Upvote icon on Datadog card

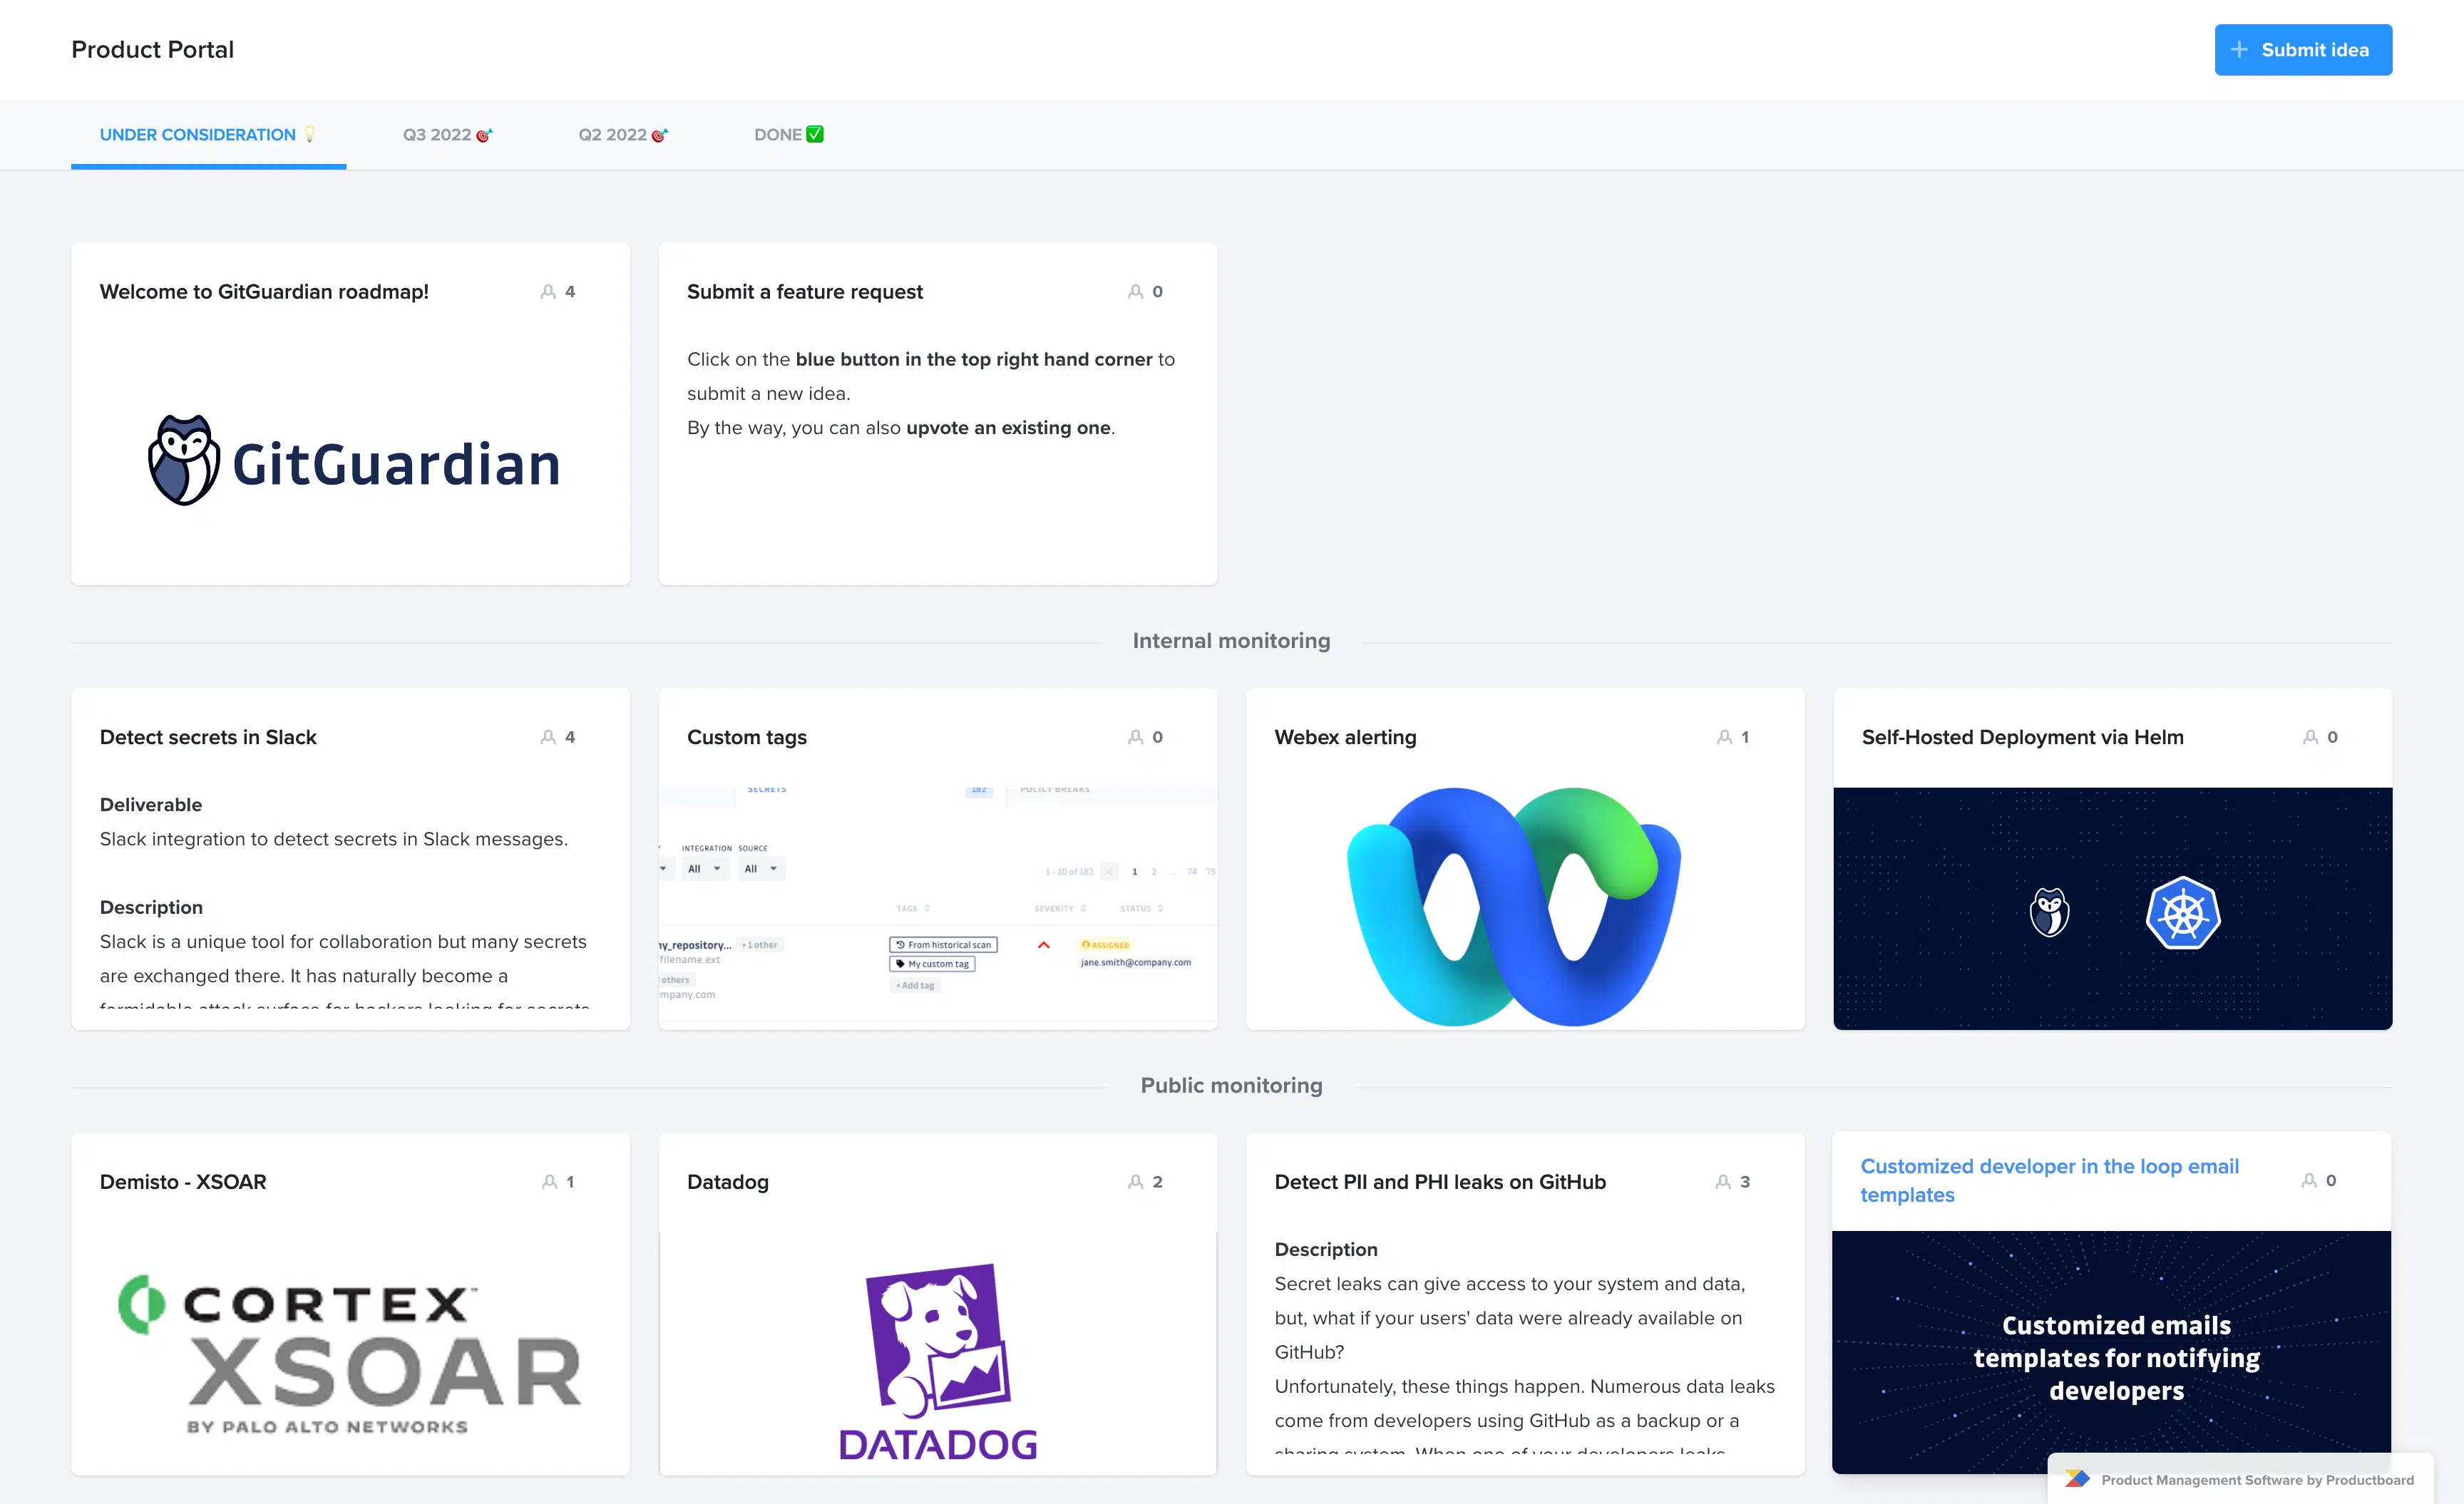coord(1135,1182)
